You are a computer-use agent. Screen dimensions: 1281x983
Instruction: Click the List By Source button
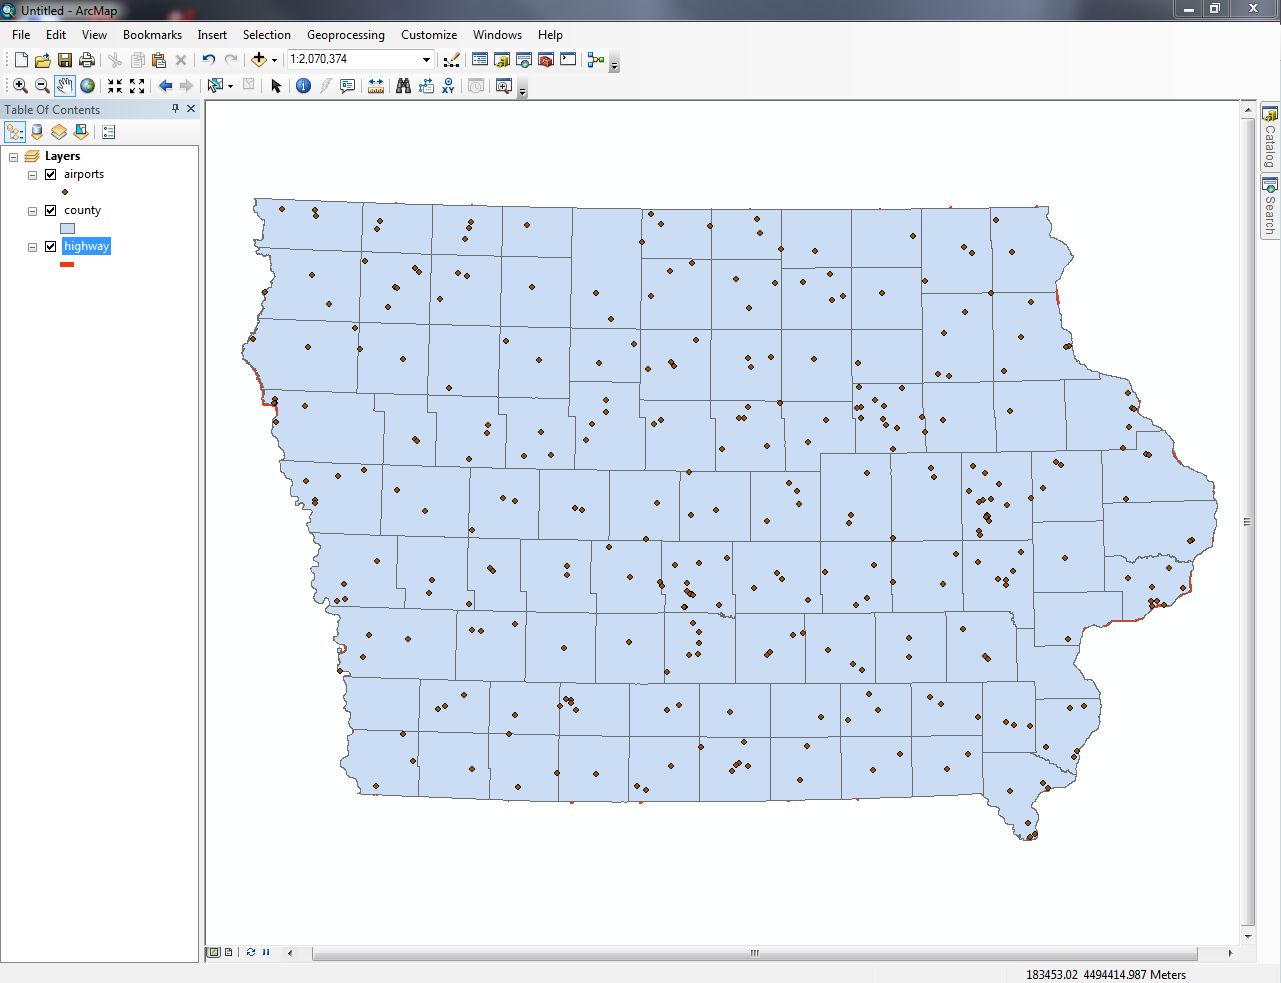(x=36, y=131)
